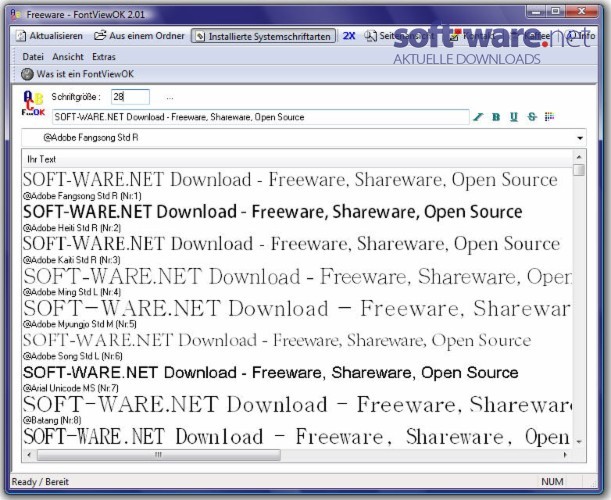The height and width of the screenshot is (500, 611).
Task: Click the 2X dual view button
Action: pos(349,36)
